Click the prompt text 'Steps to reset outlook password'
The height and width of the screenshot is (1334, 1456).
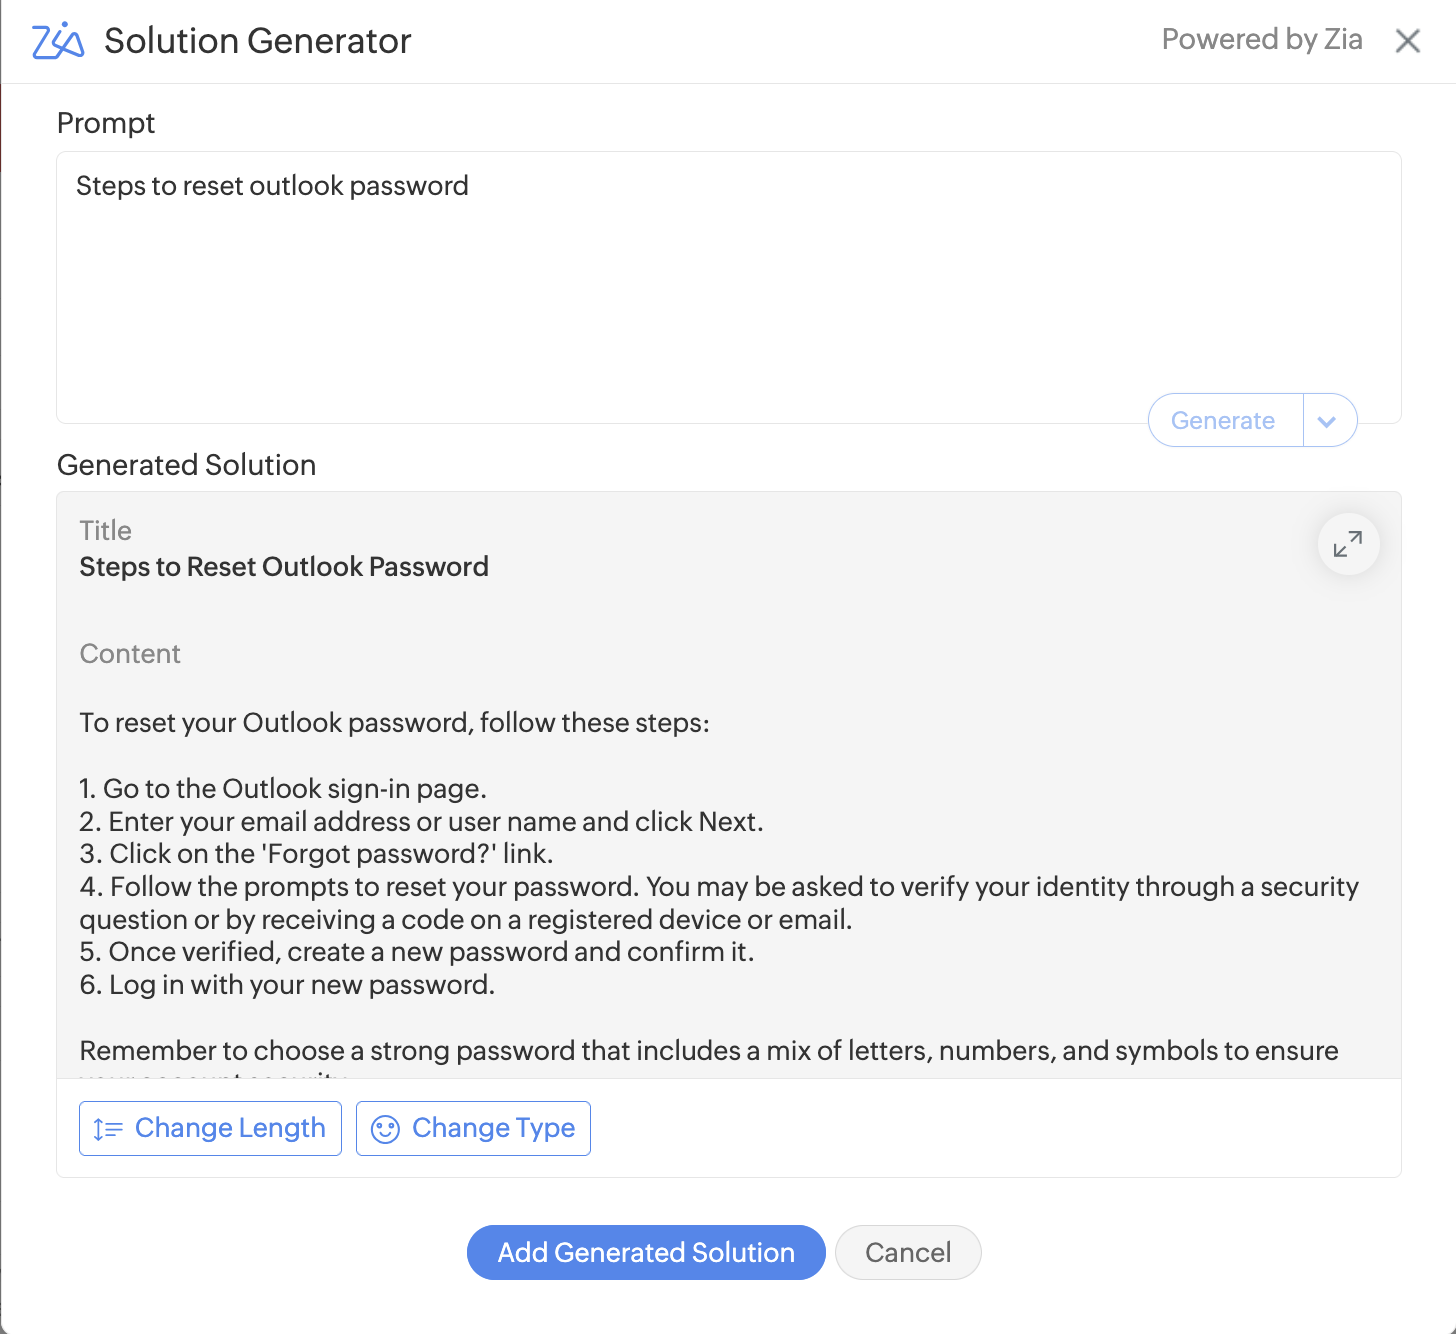coord(272,186)
